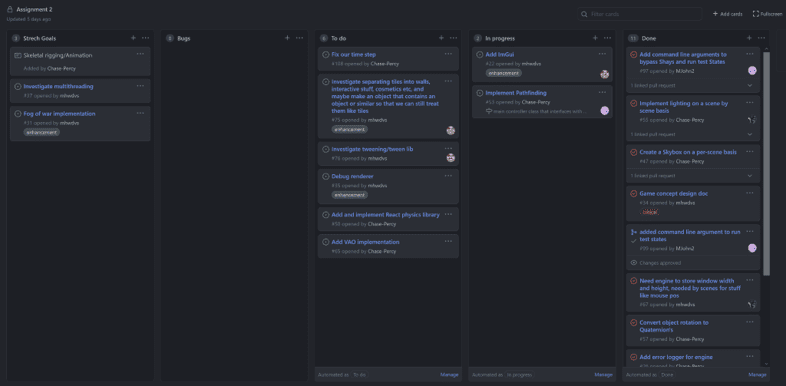Screen dimensions: 786x386
Task: Open Add VAO implementation issue
Action: pos(365,242)
